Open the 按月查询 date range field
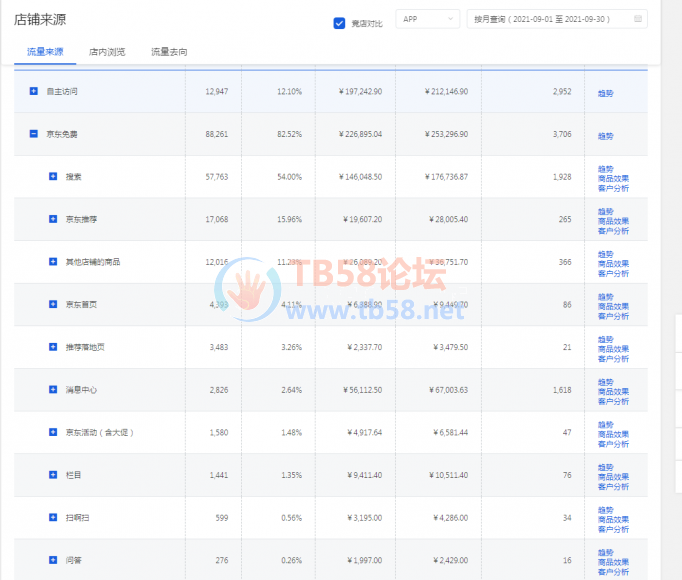The width and height of the screenshot is (682, 580). [557, 19]
